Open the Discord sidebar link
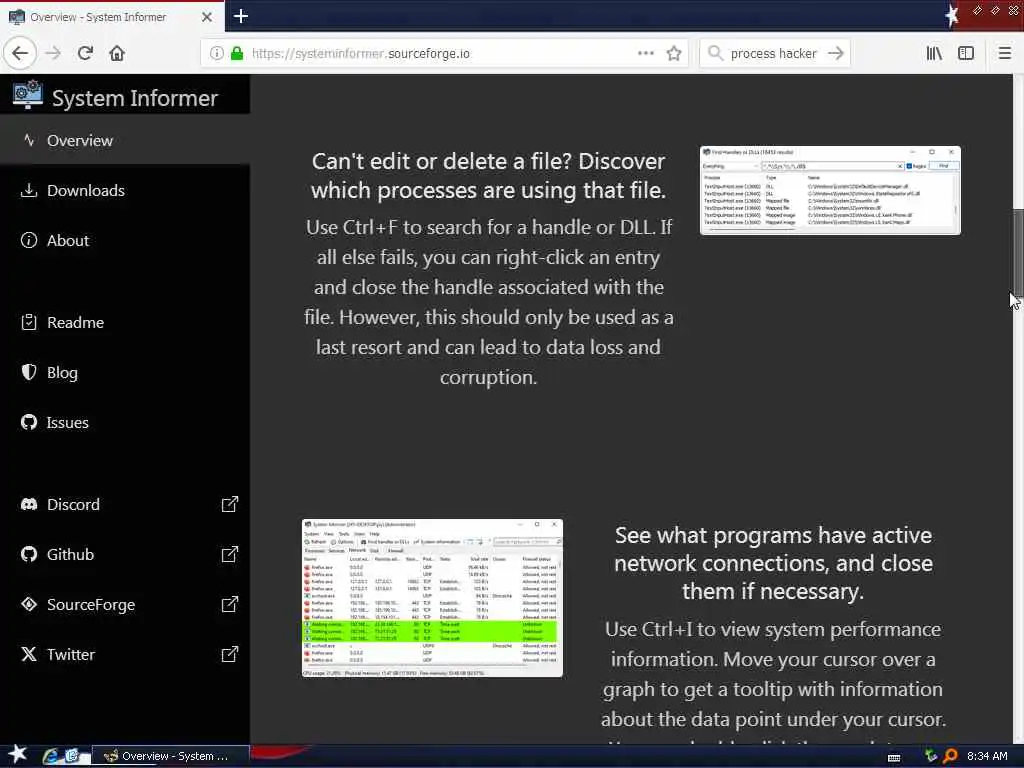This screenshot has height=768, width=1024. (125, 504)
